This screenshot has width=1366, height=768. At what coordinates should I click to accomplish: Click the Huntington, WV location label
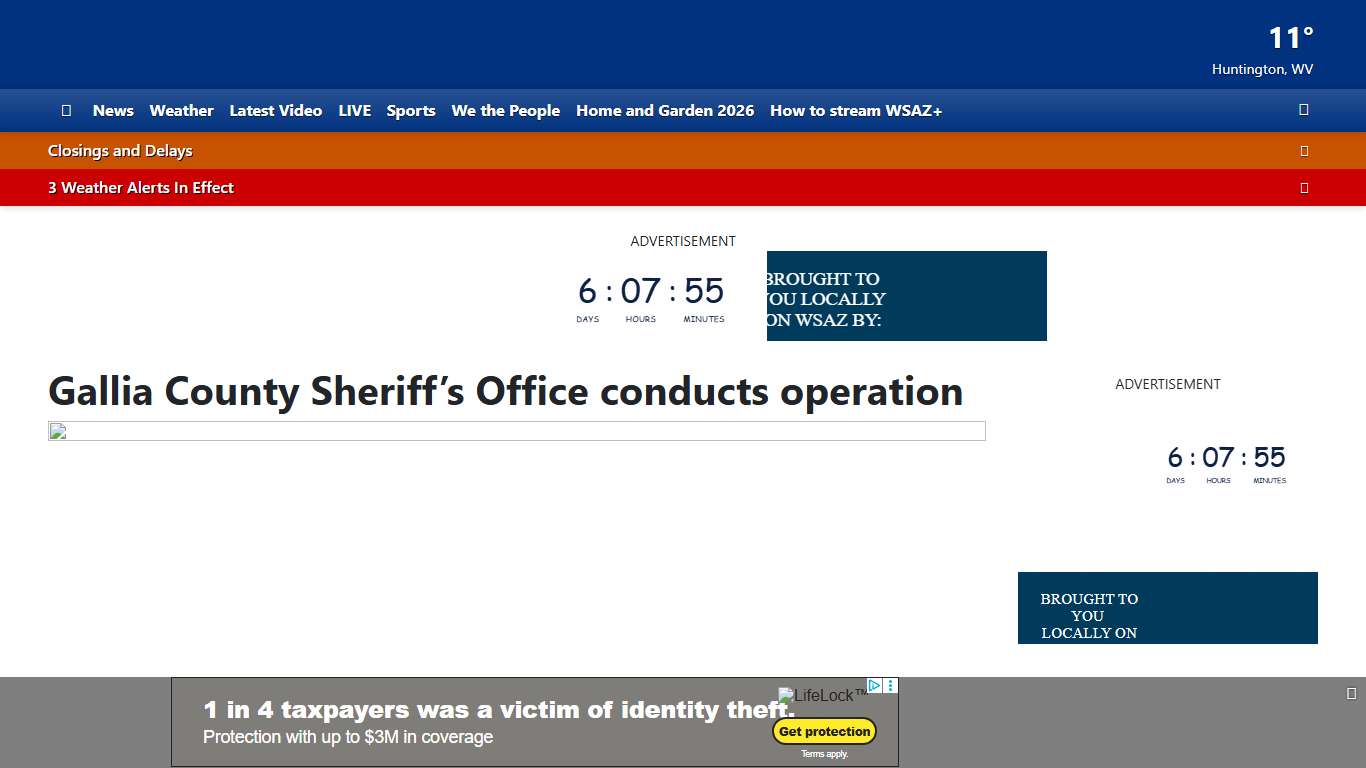click(x=1262, y=69)
